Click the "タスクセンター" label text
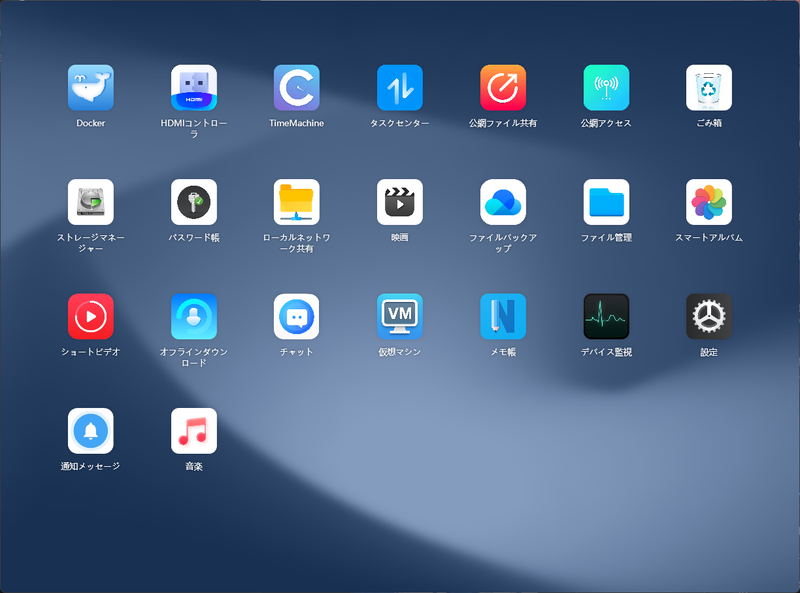 pos(399,123)
